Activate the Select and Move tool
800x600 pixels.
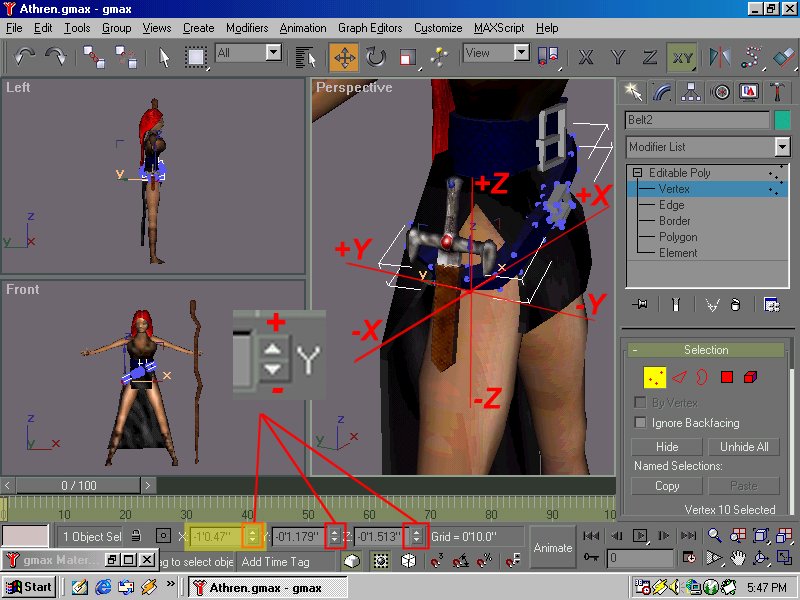coord(344,57)
